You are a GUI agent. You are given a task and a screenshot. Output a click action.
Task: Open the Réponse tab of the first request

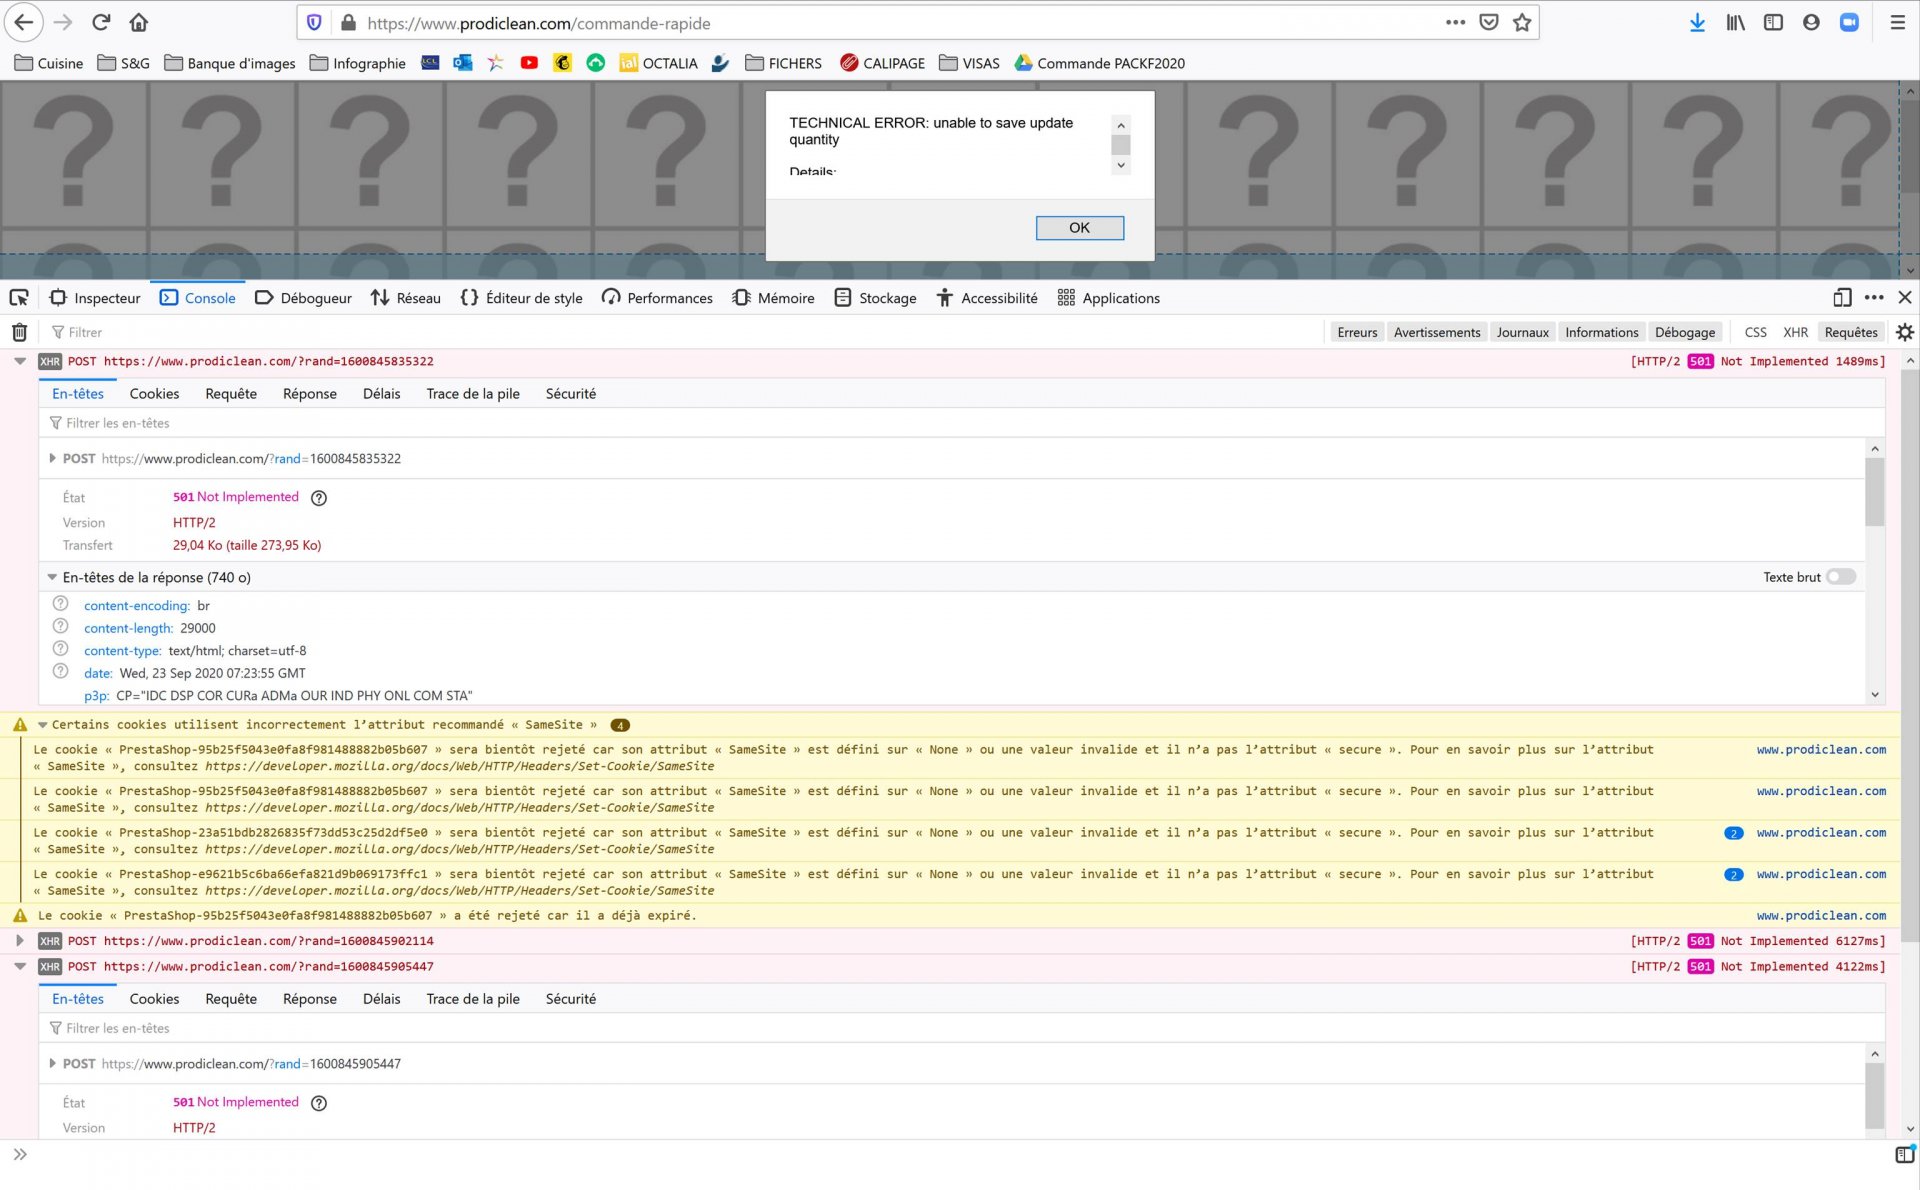click(x=309, y=394)
